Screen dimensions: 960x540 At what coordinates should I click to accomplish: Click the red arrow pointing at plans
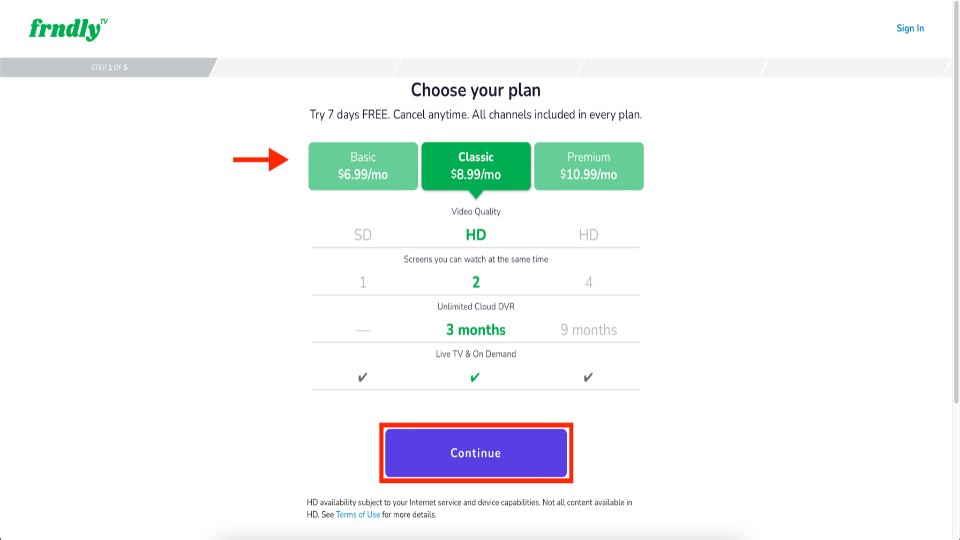click(260, 159)
